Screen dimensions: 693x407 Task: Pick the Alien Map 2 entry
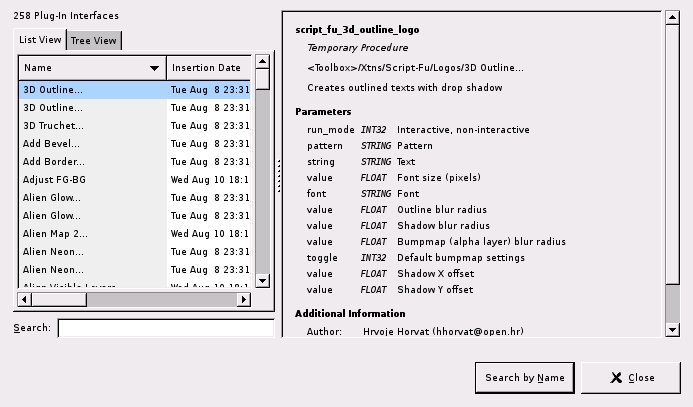(55, 234)
